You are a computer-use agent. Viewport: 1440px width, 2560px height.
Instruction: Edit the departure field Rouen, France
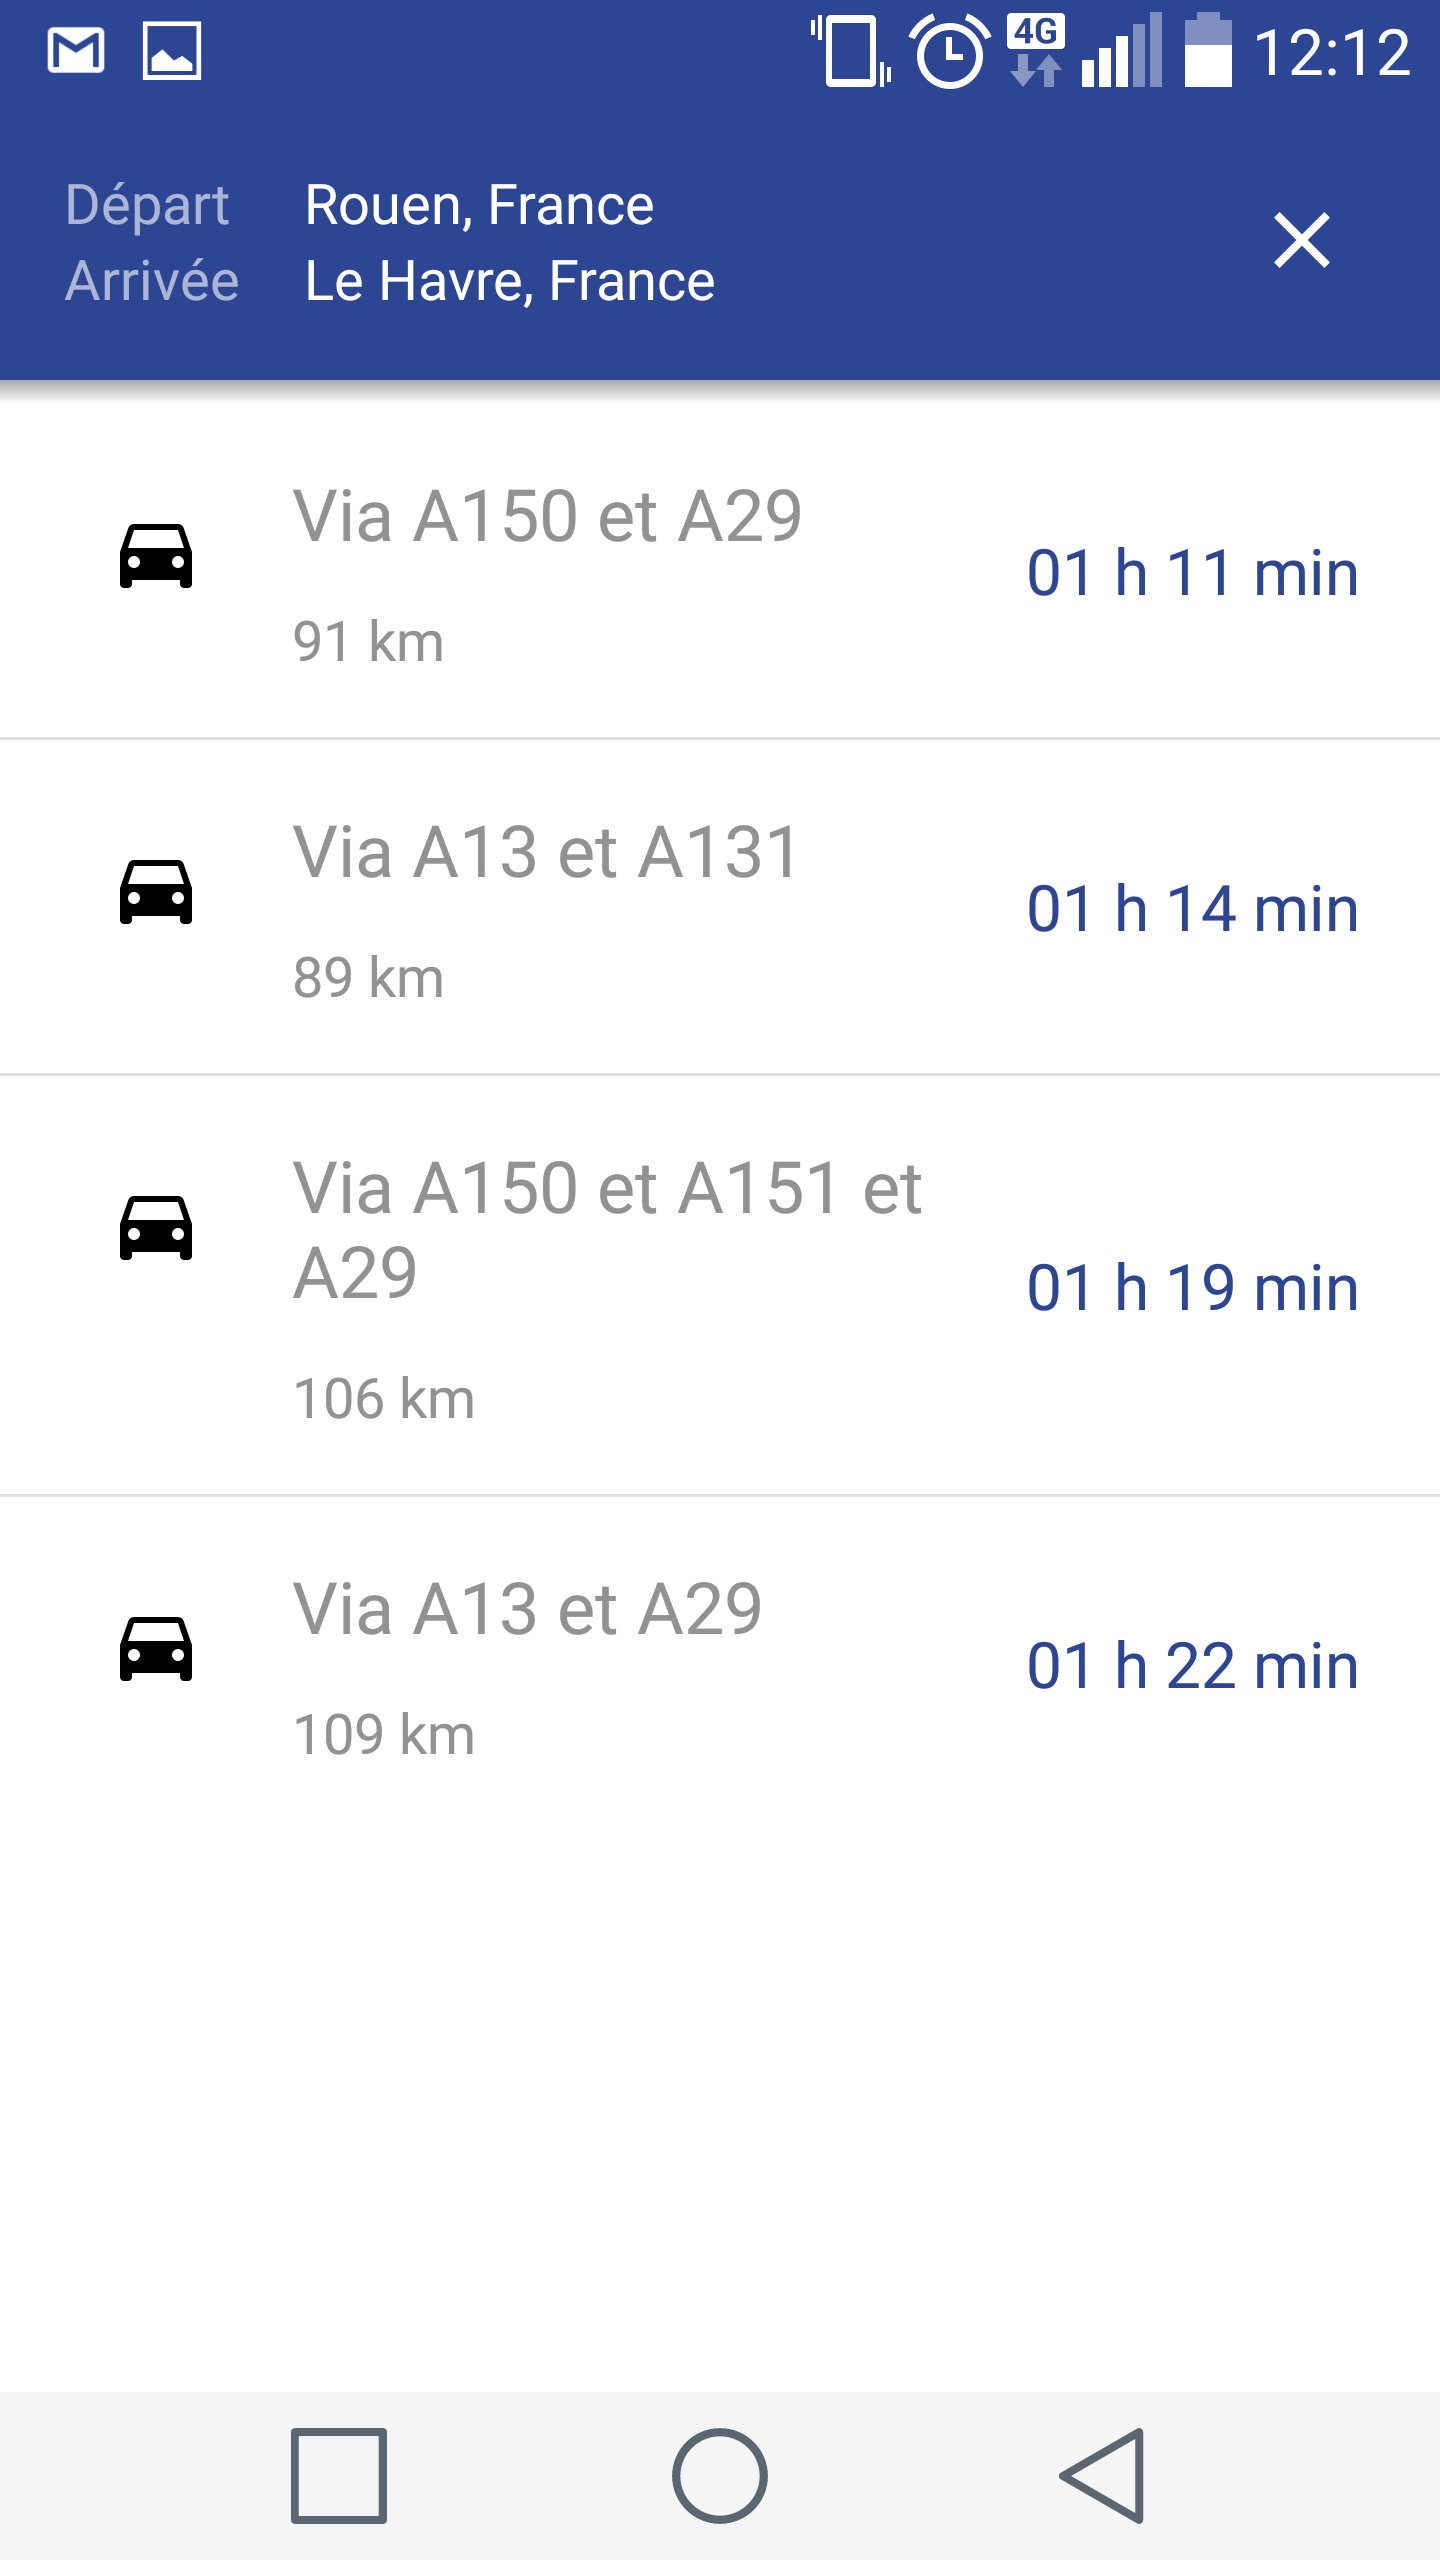coord(479,205)
